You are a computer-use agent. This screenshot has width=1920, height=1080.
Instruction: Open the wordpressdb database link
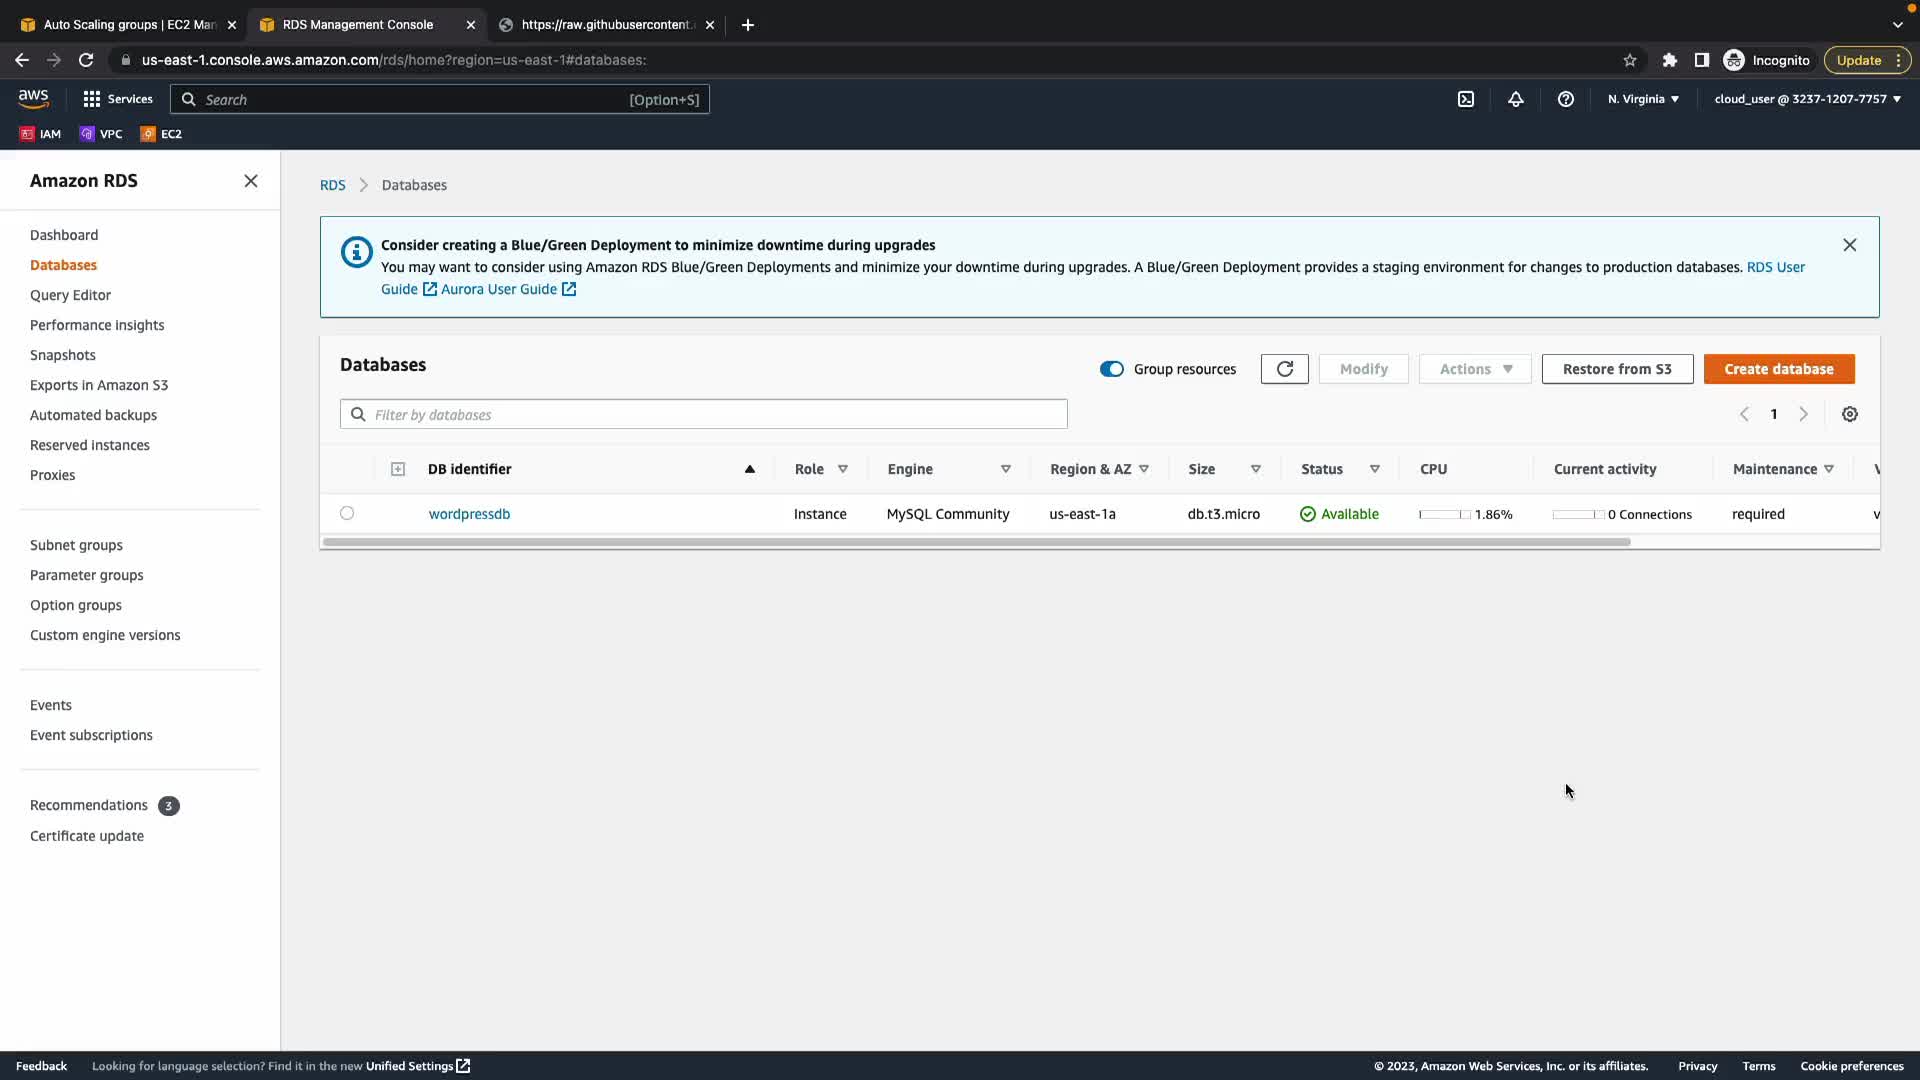pyautogui.click(x=469, y=514)
